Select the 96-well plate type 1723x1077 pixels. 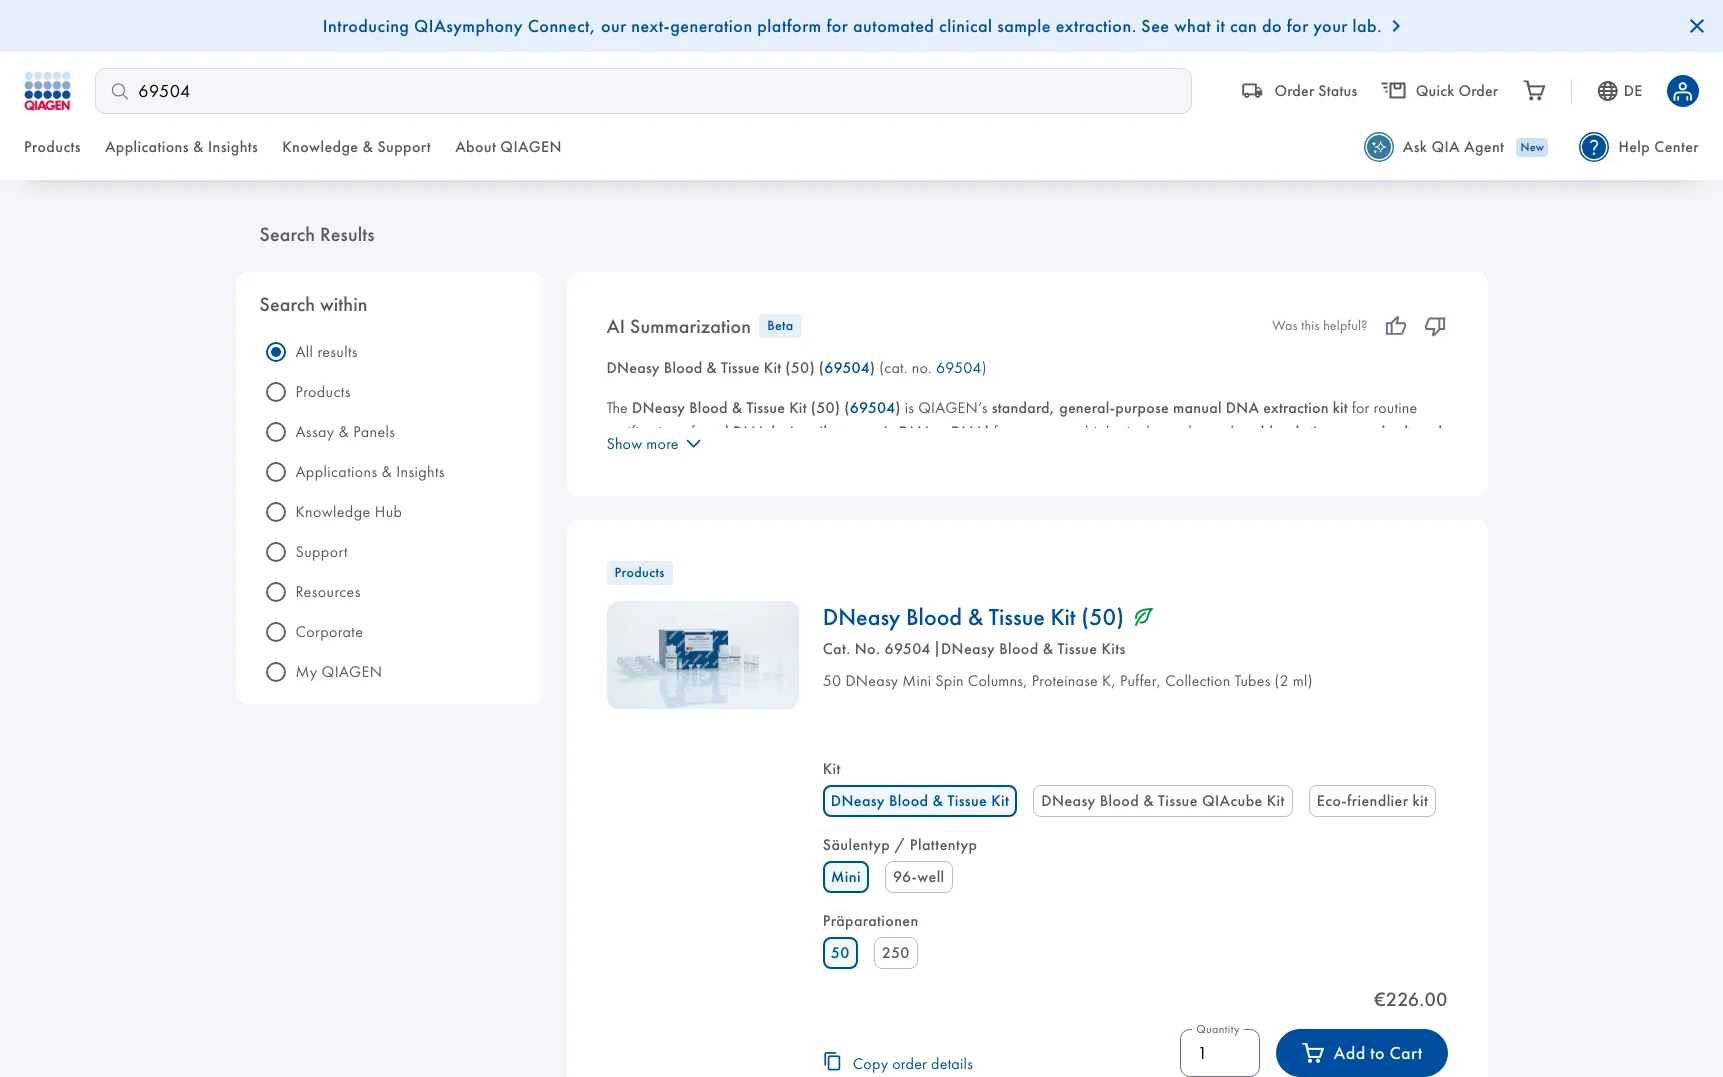coord(918,877)
